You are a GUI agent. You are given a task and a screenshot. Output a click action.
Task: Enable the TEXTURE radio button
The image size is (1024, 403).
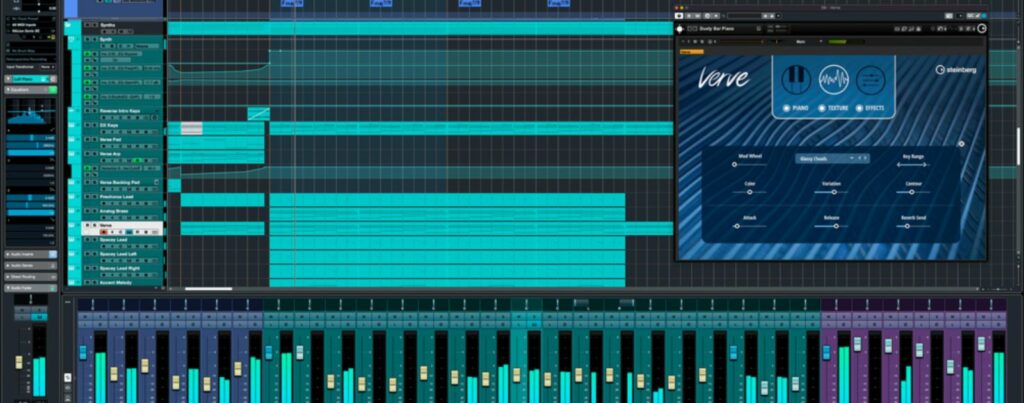coord(824,108)
